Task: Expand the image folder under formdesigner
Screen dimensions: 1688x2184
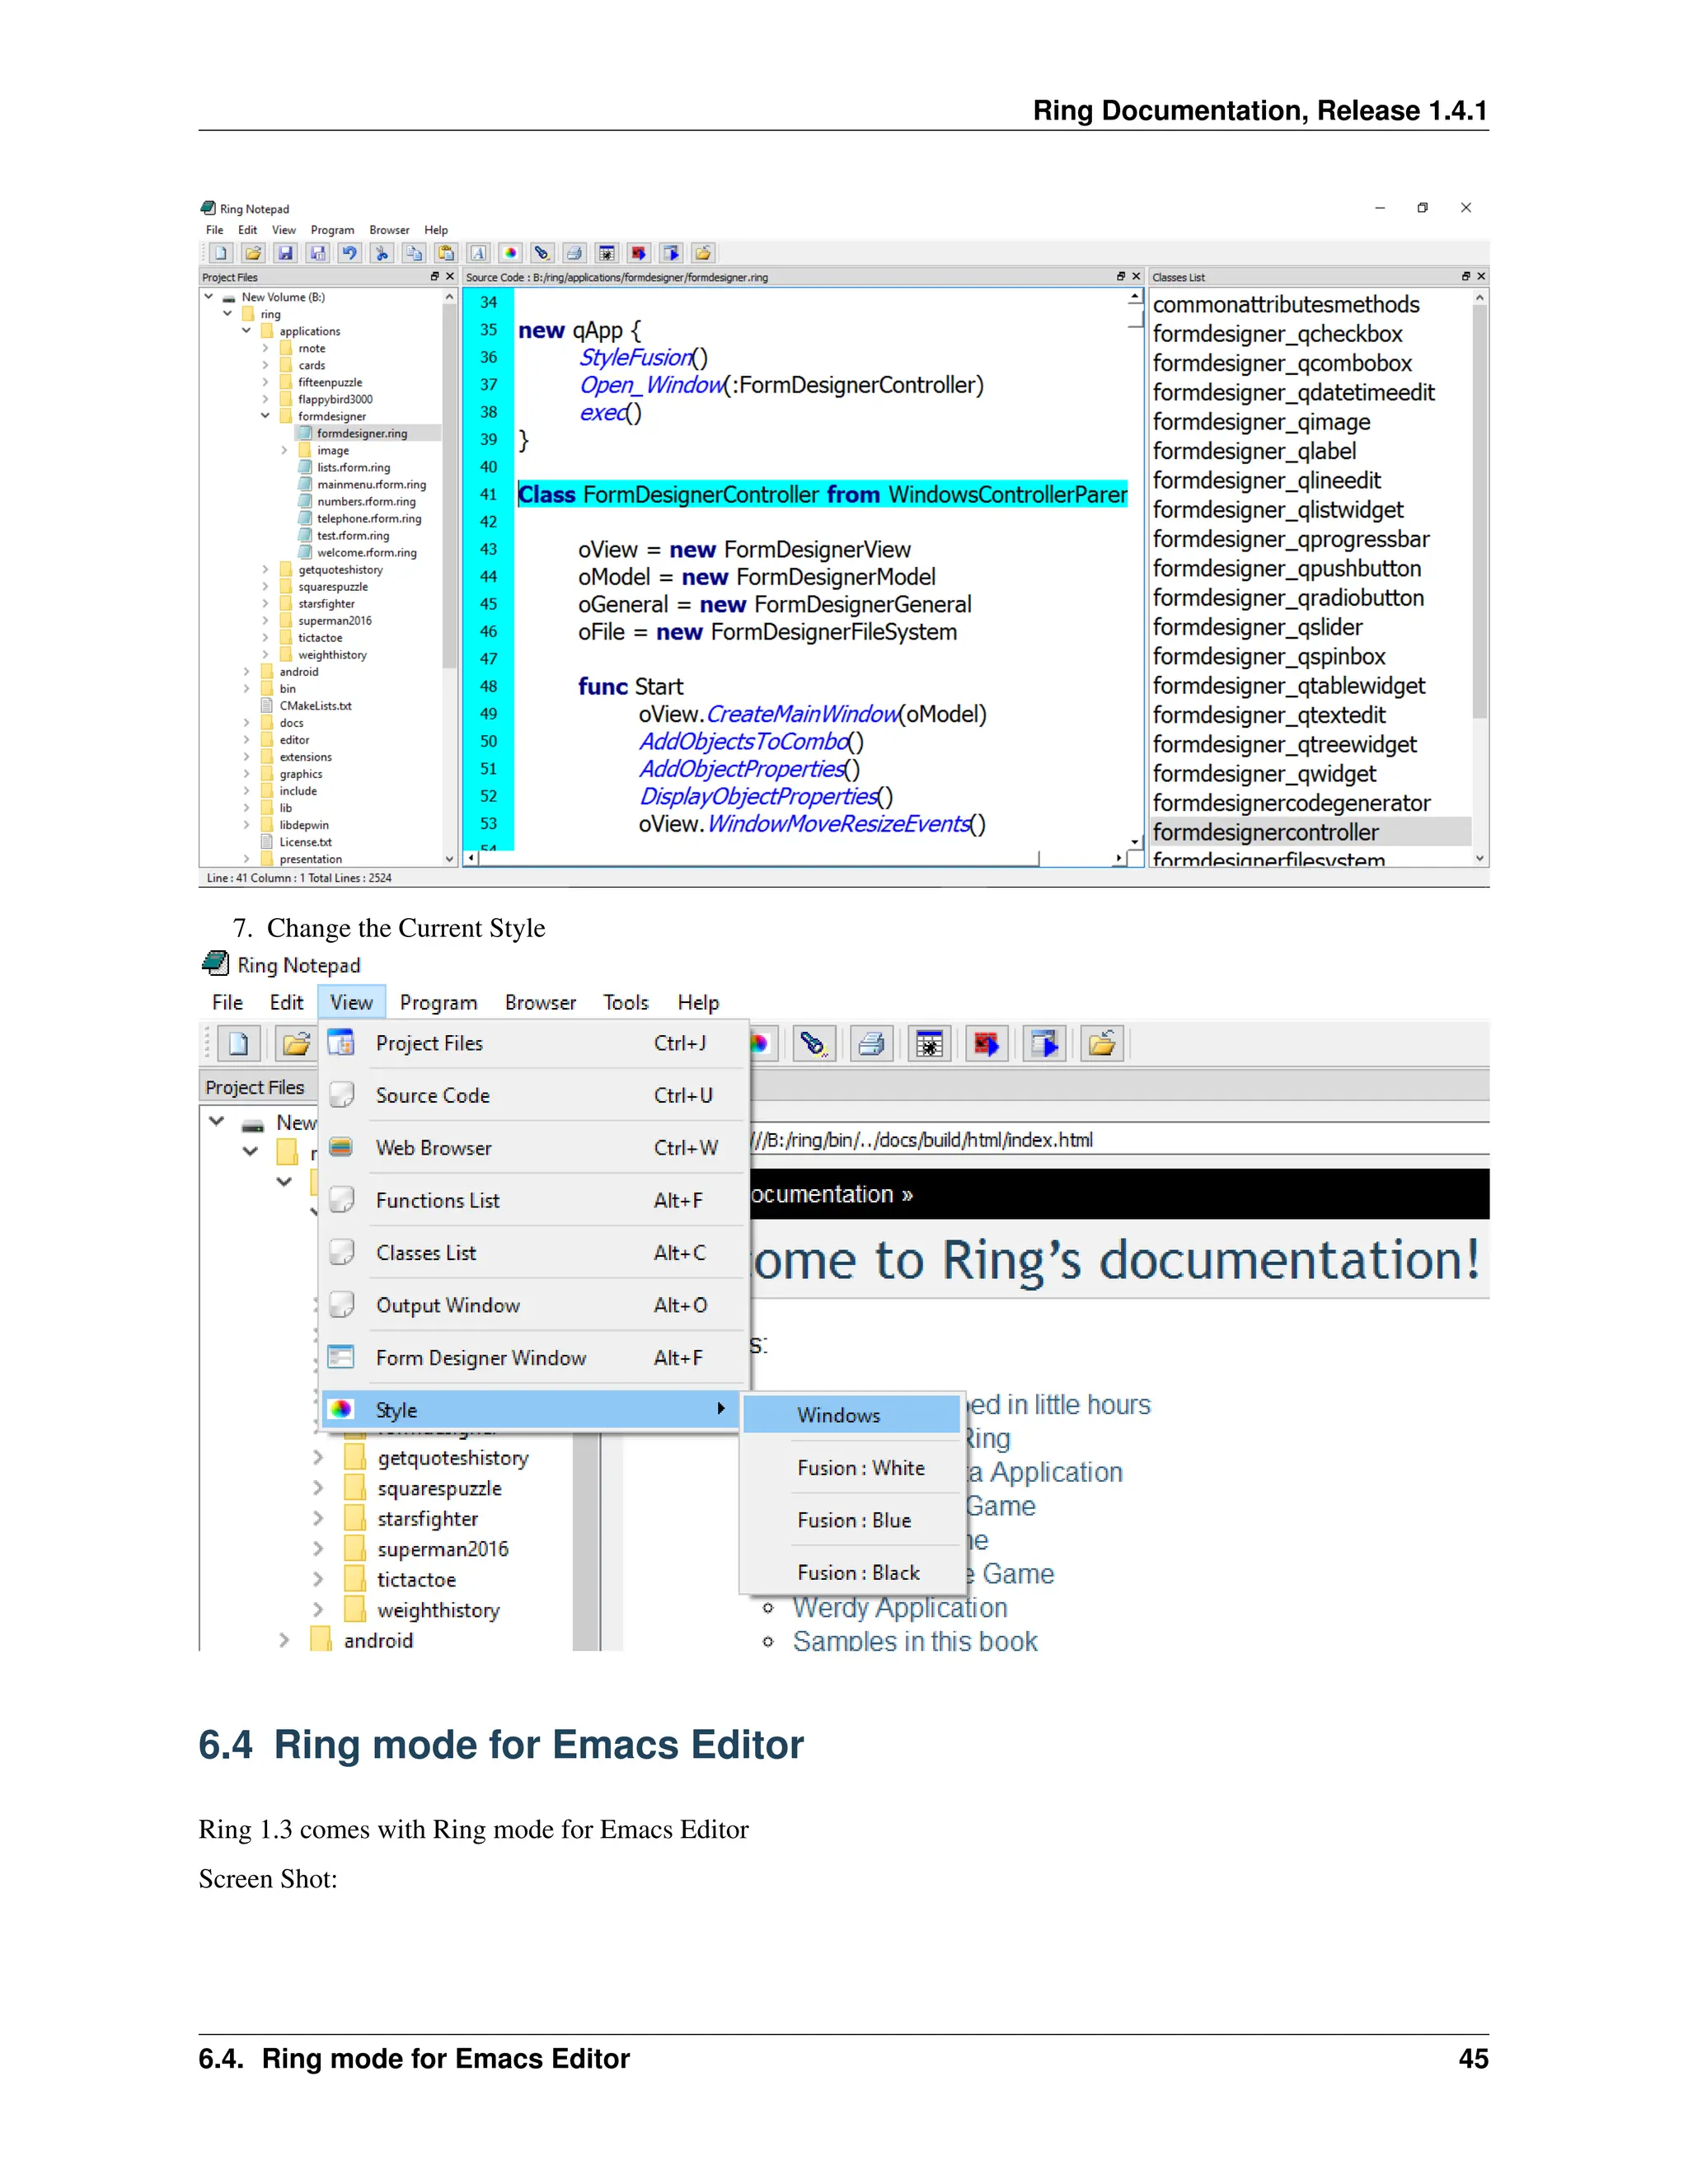Action: click(284, 451)
